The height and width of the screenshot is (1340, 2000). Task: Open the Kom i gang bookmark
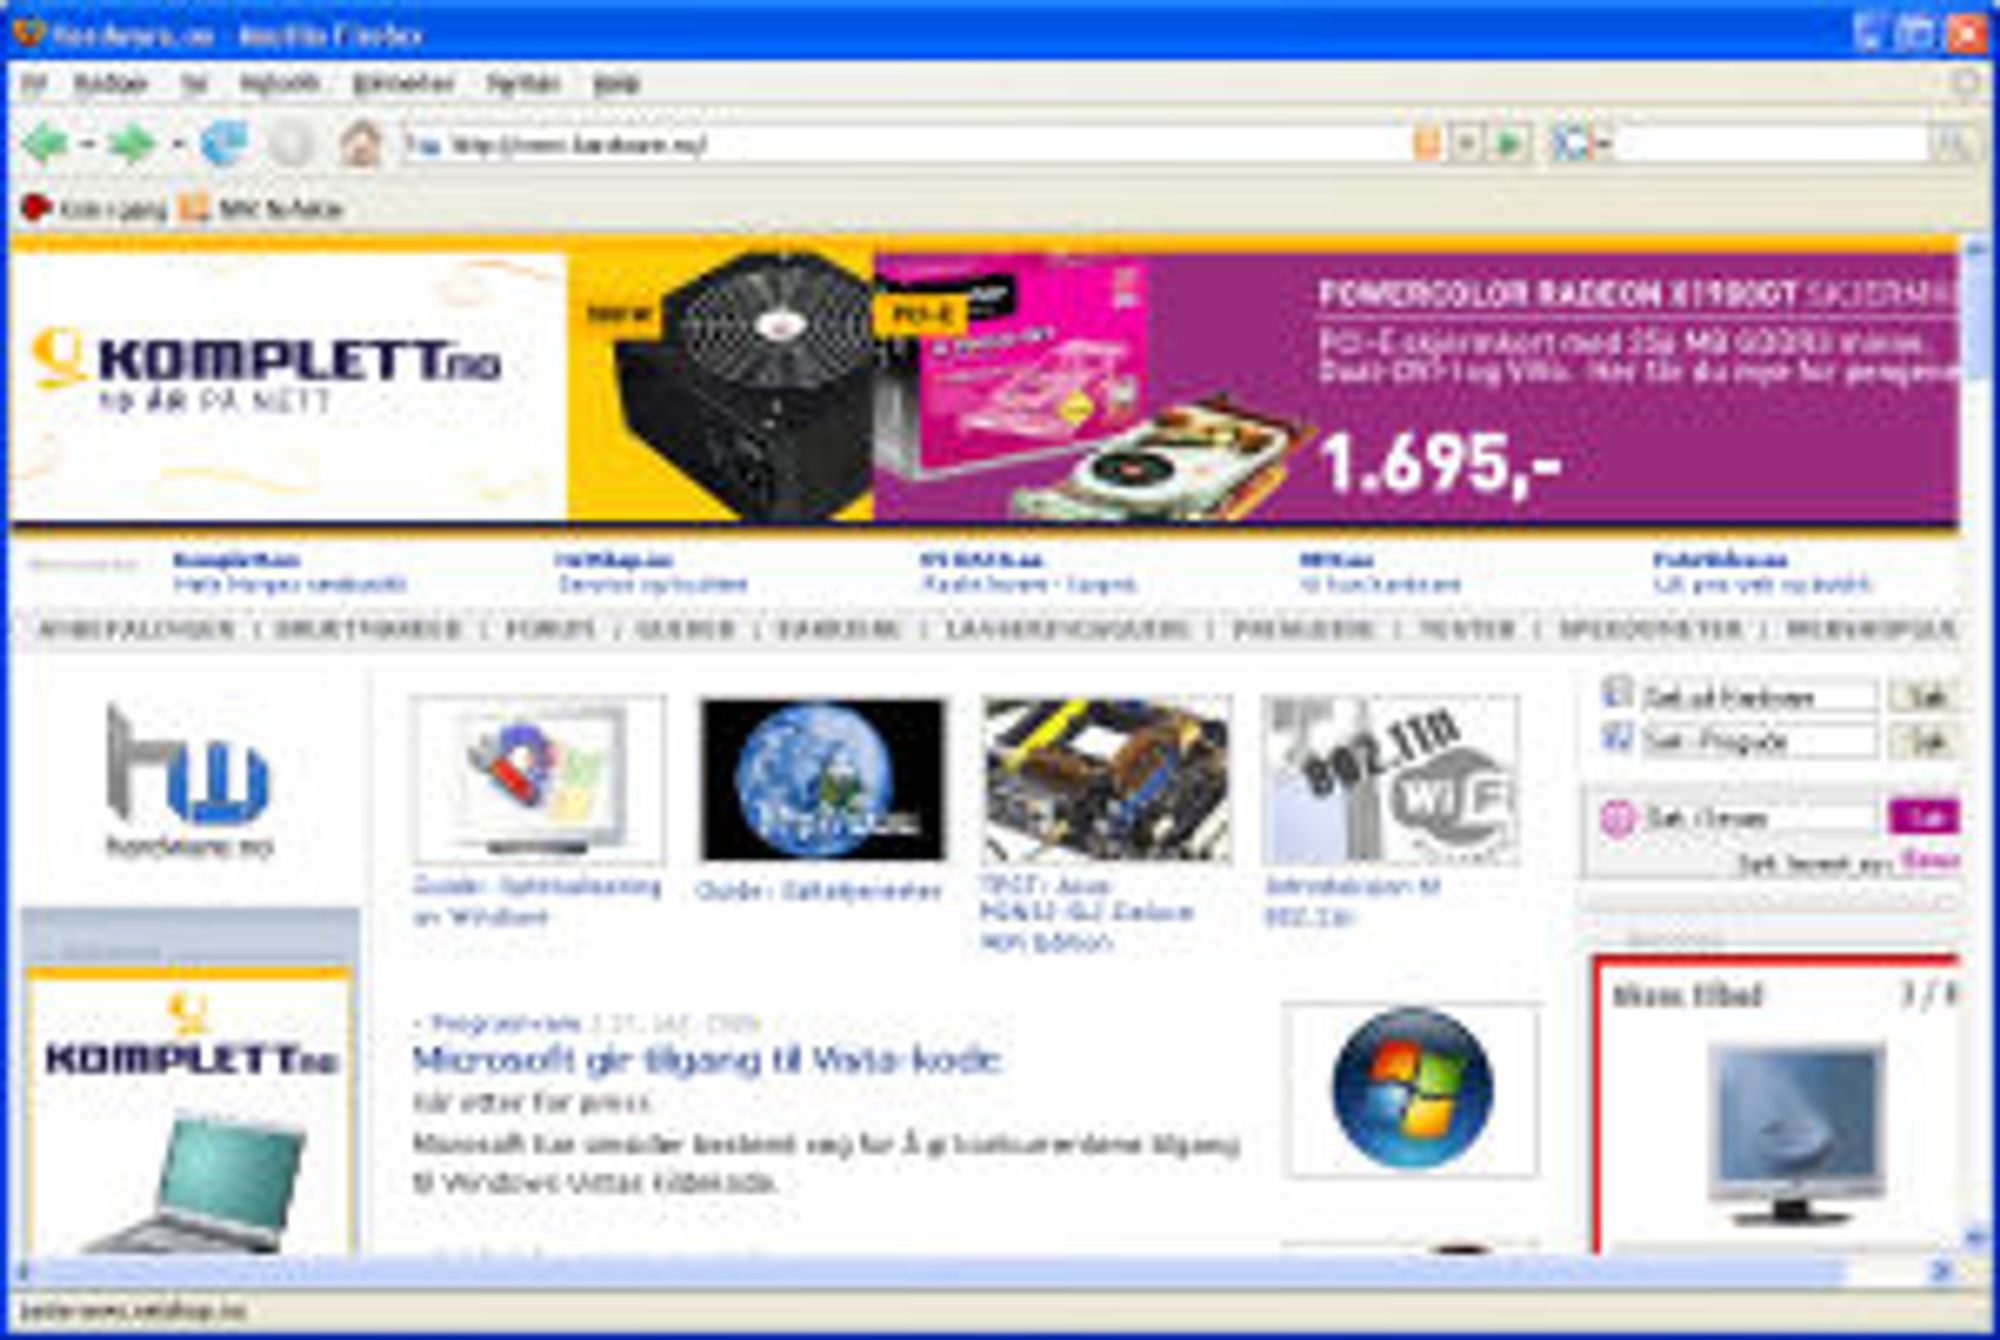point(94,209)
